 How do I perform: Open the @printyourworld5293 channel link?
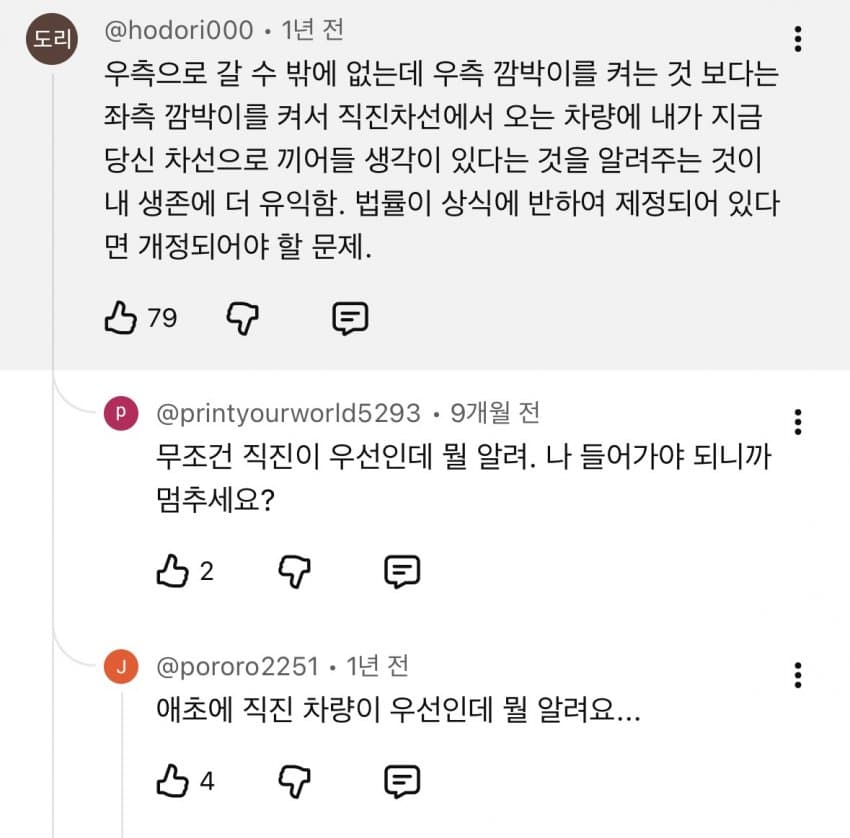tap(288, 412)
